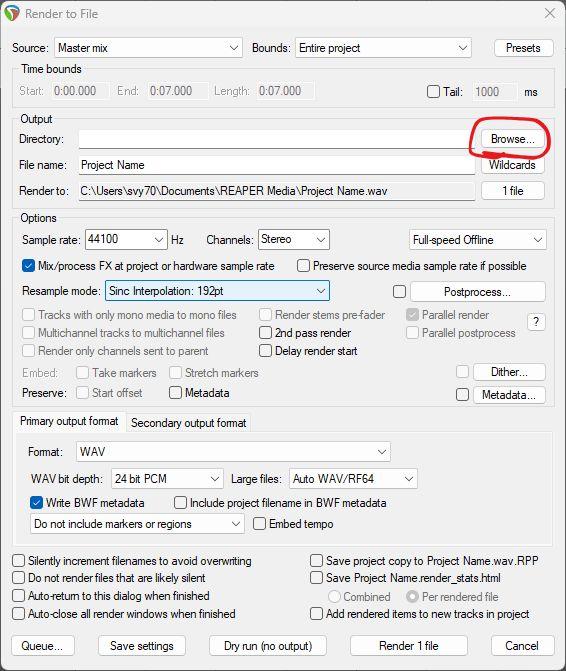Image resolution: width=566 pixels, height=671 pixels.
Task: Click the Render 1 file button
Action: click(409, 645)
